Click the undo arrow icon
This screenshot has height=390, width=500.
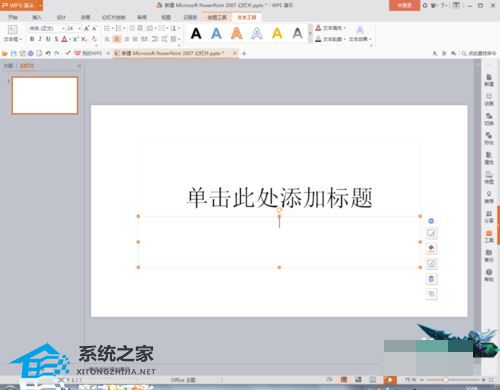point(48,53)
